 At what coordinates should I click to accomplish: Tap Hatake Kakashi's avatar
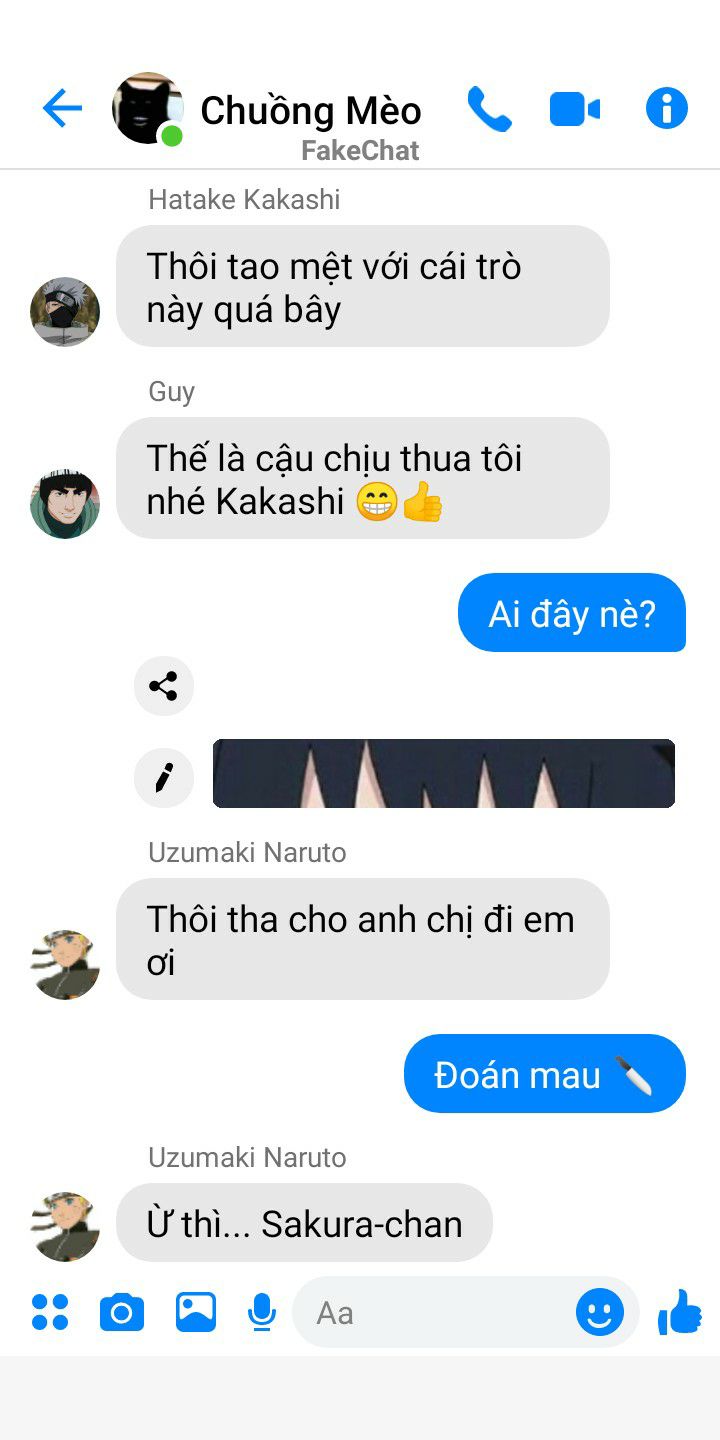[65, 312]
